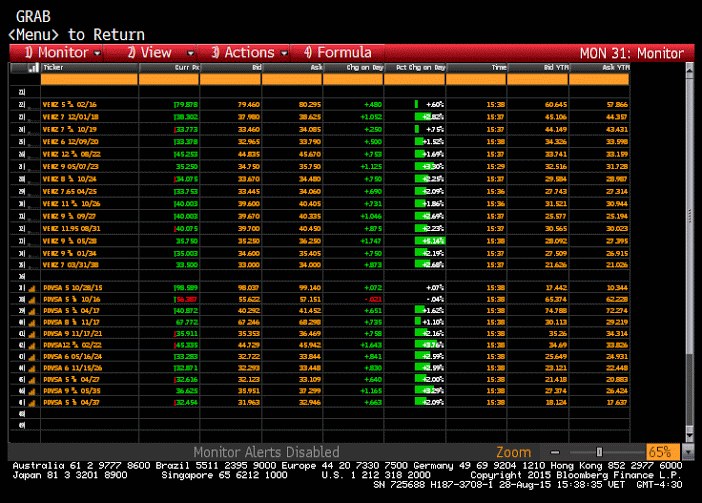The height and width of the screenshot is (503, 702).
Task: Click chart icon beside PDVSA 9 05/35 row
Action: coord(32,392)
